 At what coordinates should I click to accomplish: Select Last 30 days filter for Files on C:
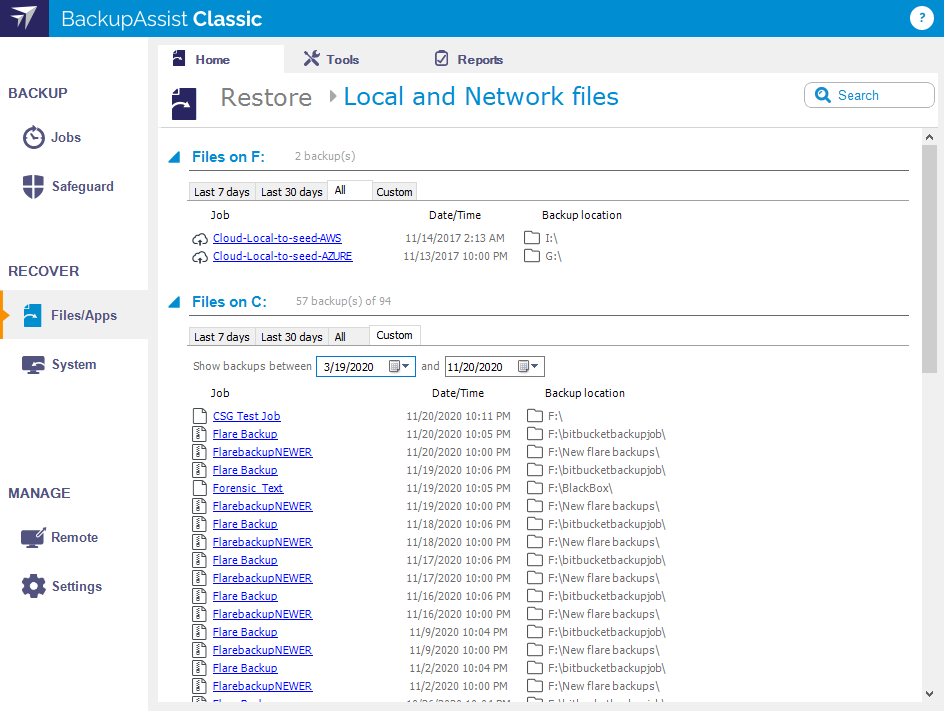point(291,337)
